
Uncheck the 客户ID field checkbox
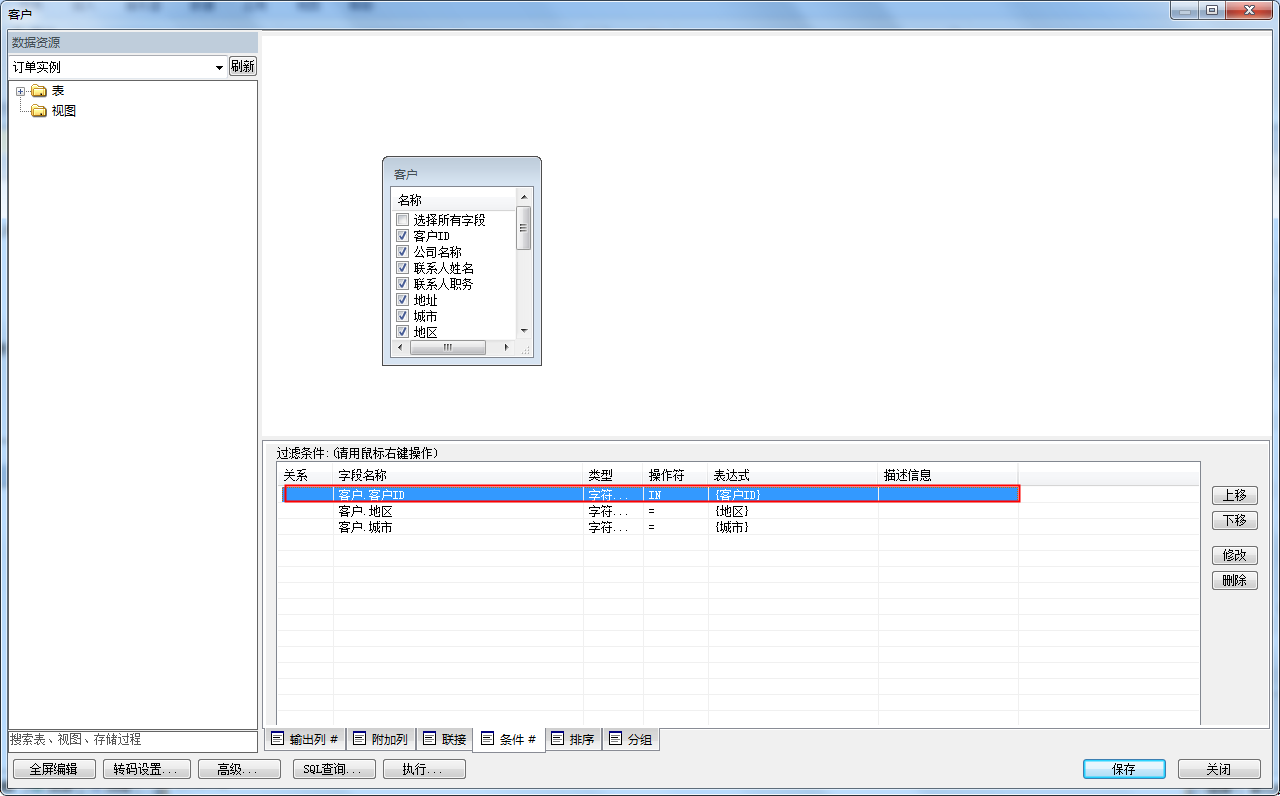(402, 236)
